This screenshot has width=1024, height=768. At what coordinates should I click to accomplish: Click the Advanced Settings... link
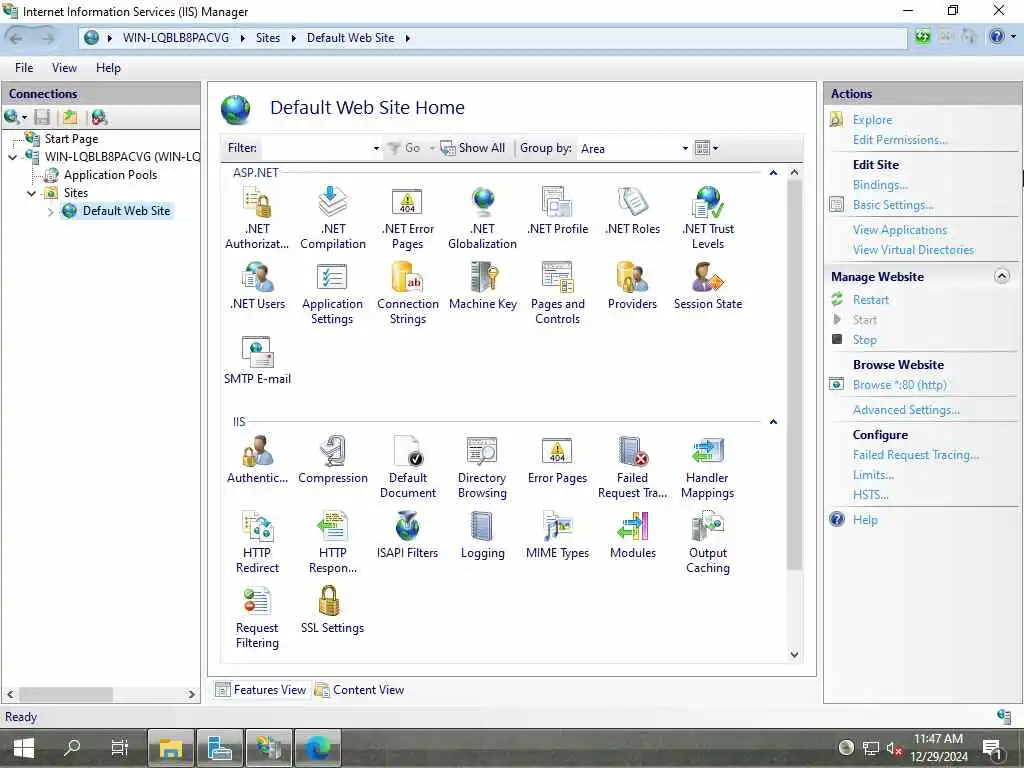906,410
